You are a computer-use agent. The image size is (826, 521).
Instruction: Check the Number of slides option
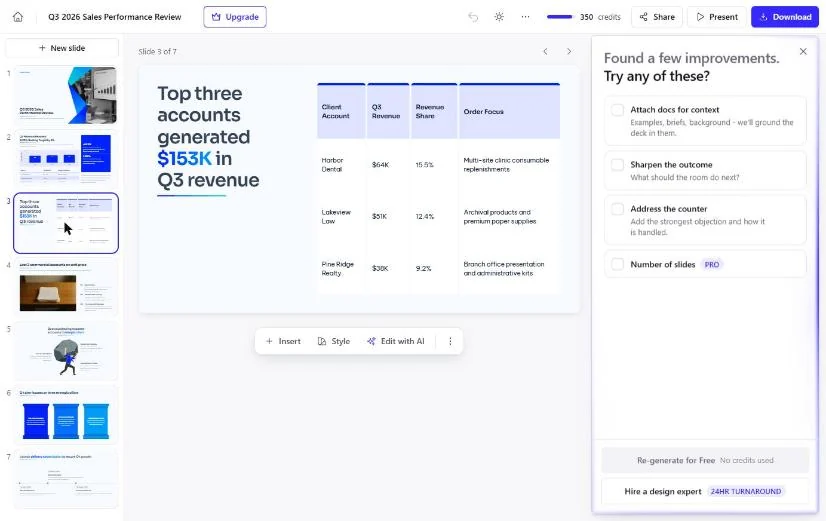coord(617,264)
